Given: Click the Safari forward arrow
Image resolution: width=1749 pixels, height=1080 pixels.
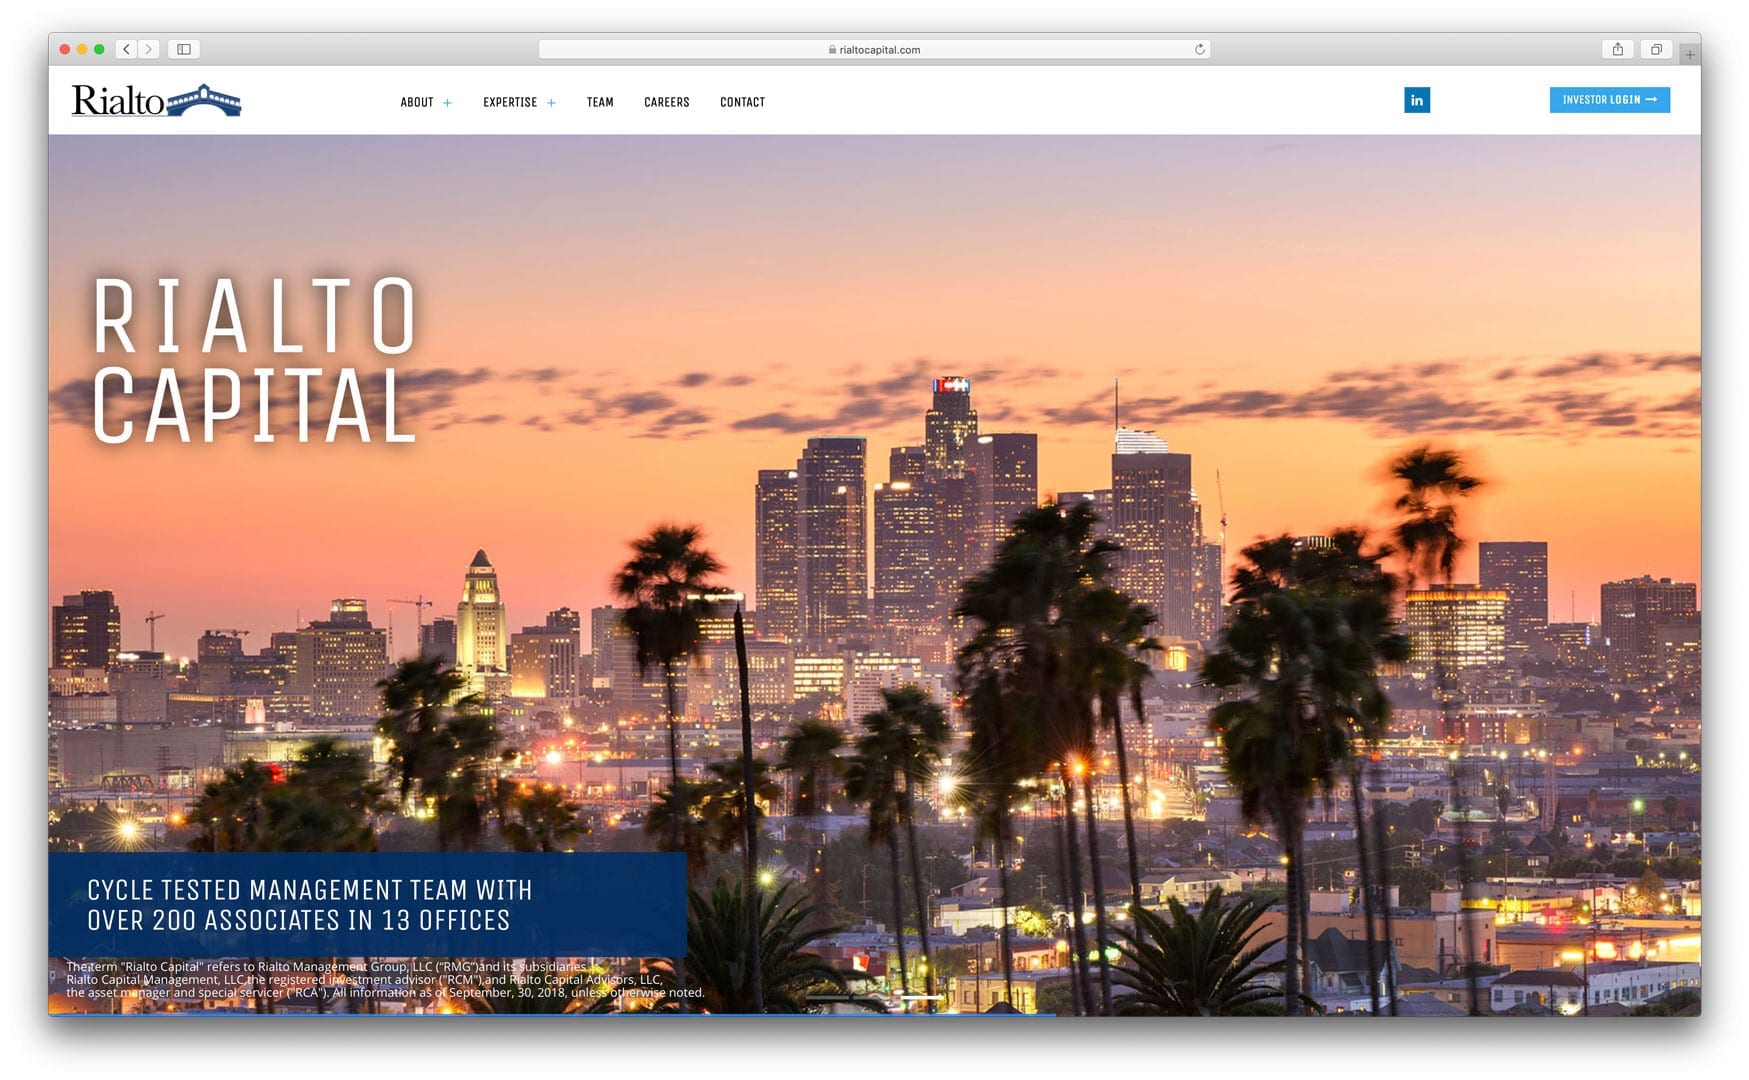Looking at the screenshot, I should [149, 49].
